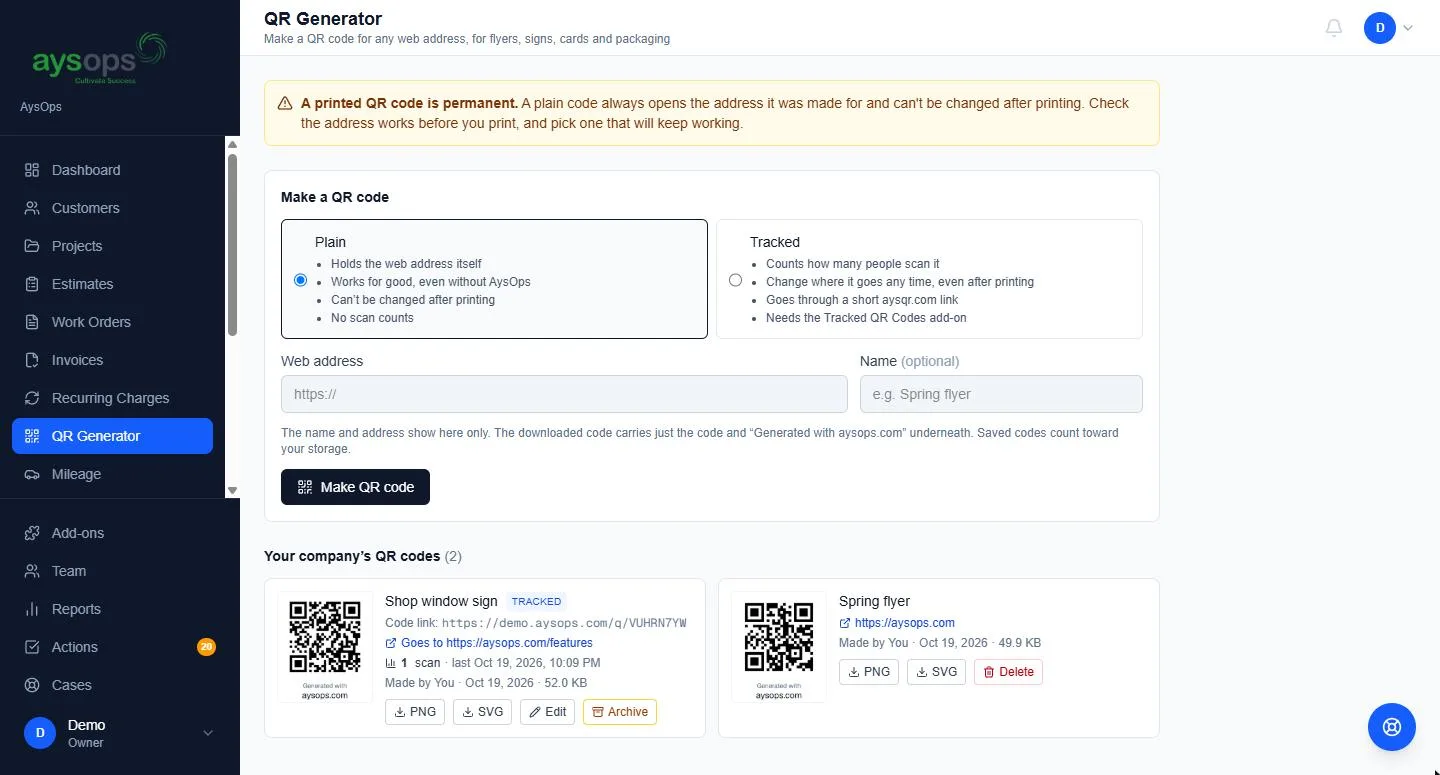Open Projects sidebar item
This screenshot has height=775, width=1440.
coord(112,246)
